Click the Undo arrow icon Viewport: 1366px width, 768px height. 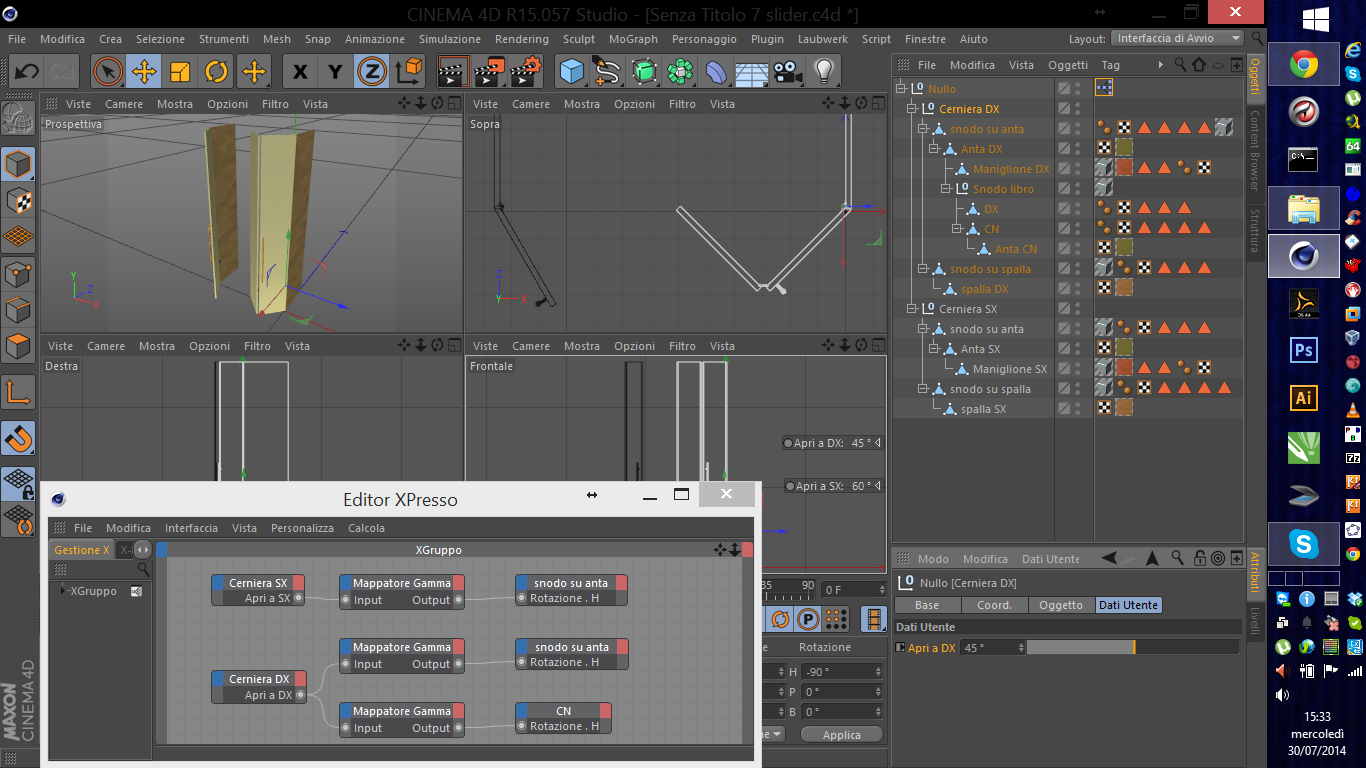[26, 71]
